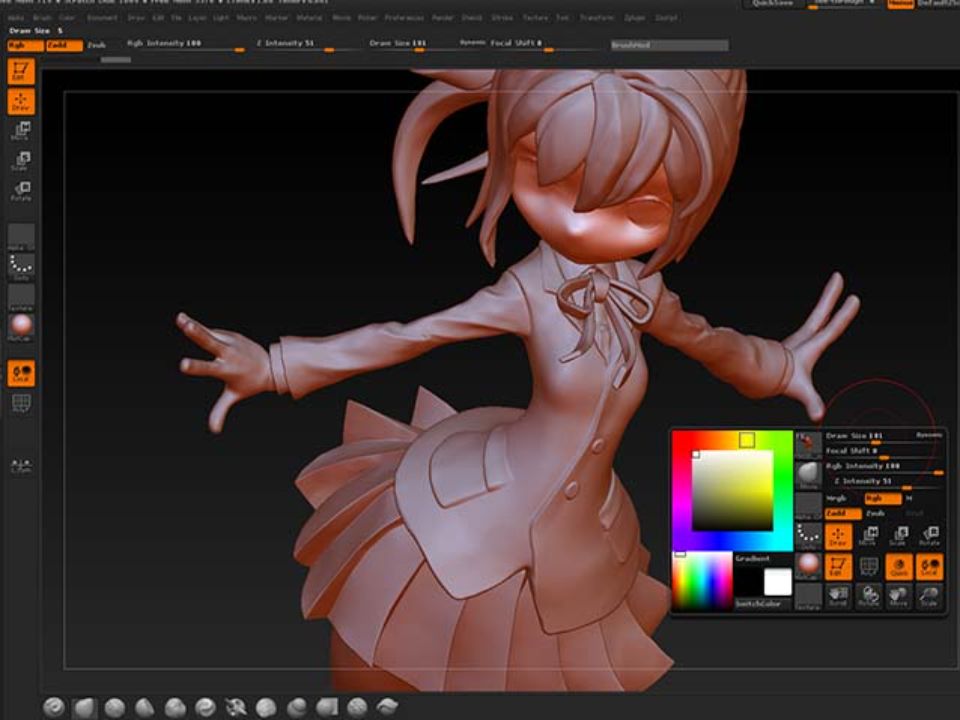Toggle Dynamic next to Draw Size in top bar
This screenshot has height=720, width=960.
point(472,43)
